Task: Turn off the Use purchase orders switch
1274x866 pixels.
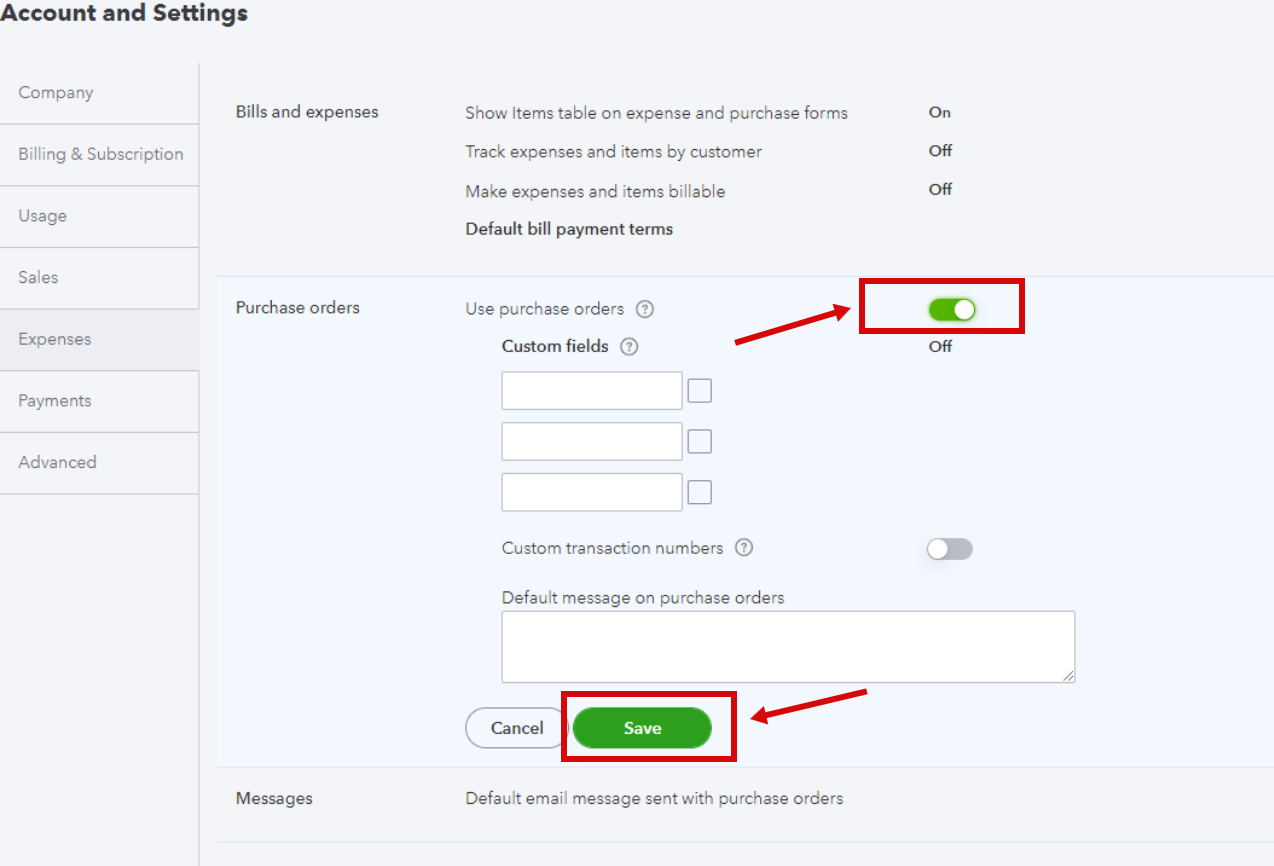Action: 952,310
